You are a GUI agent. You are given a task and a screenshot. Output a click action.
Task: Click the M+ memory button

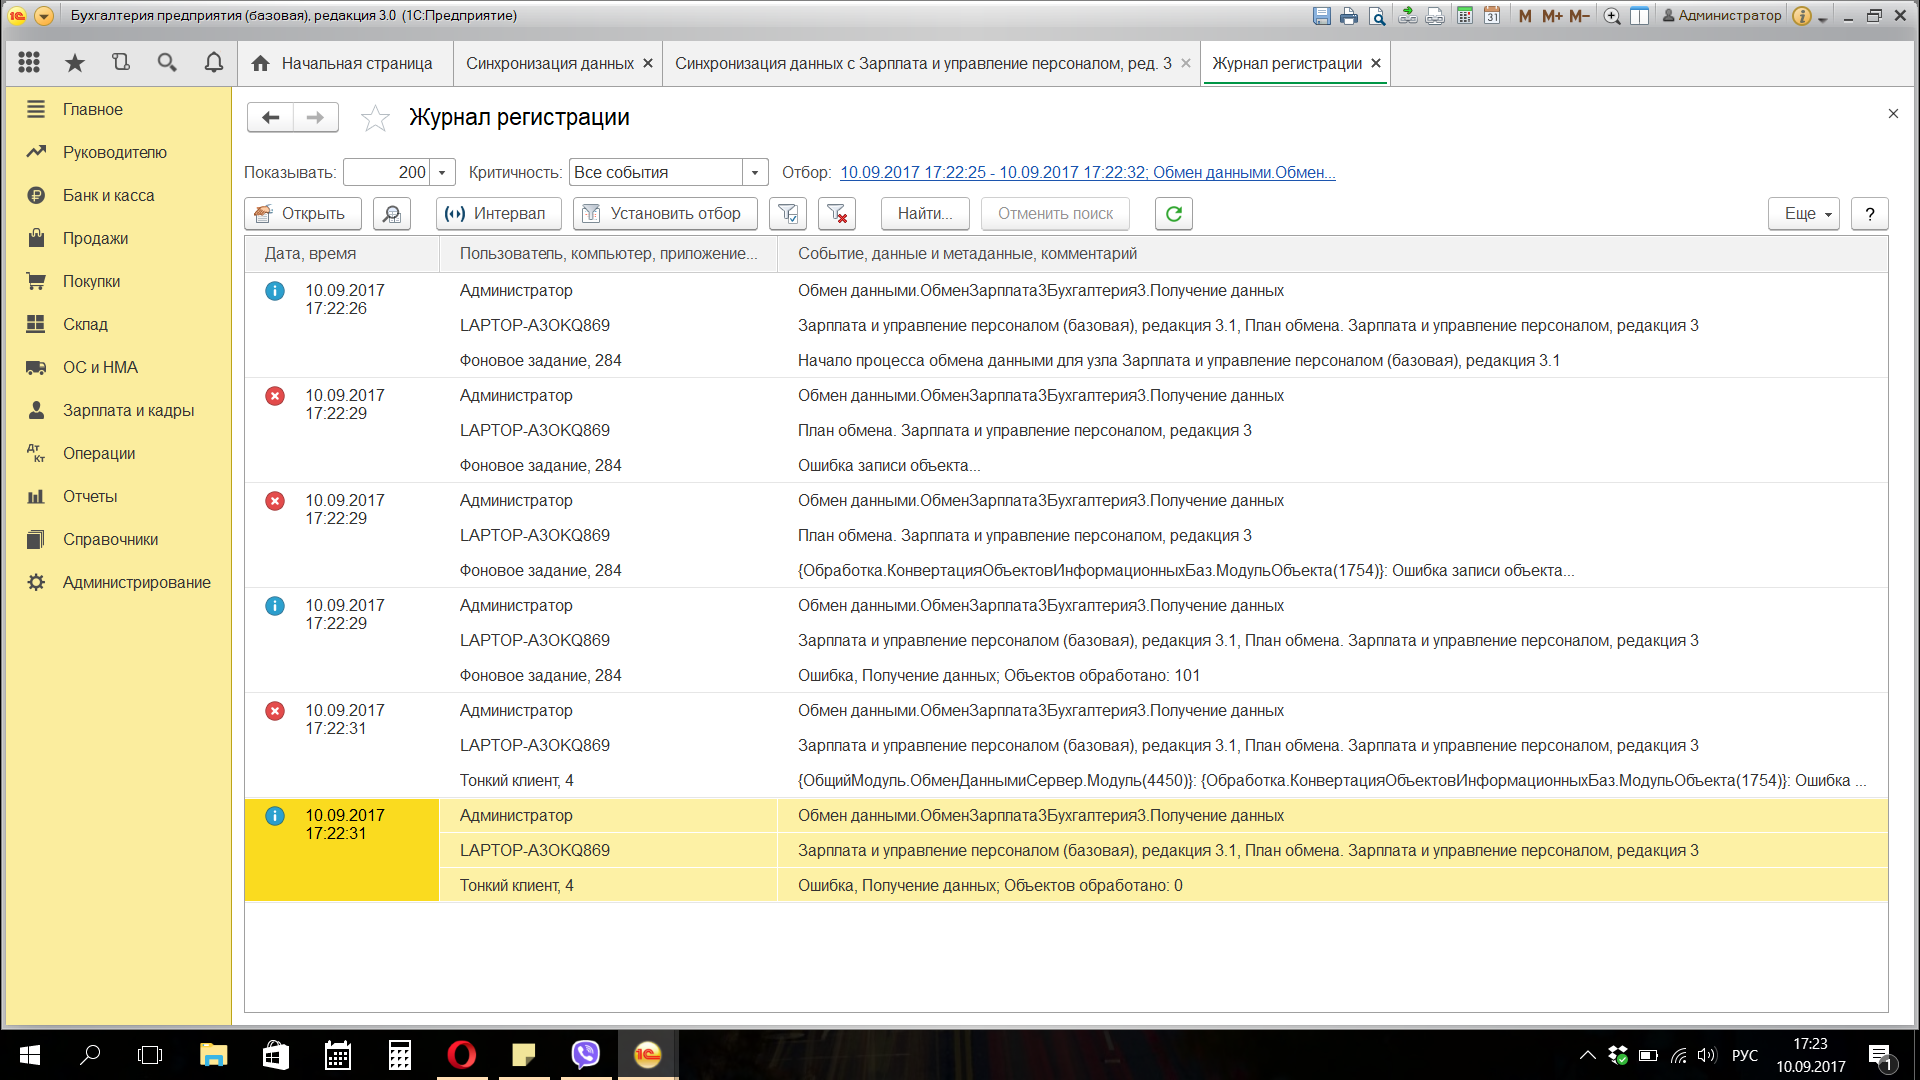coord(1552,16)
